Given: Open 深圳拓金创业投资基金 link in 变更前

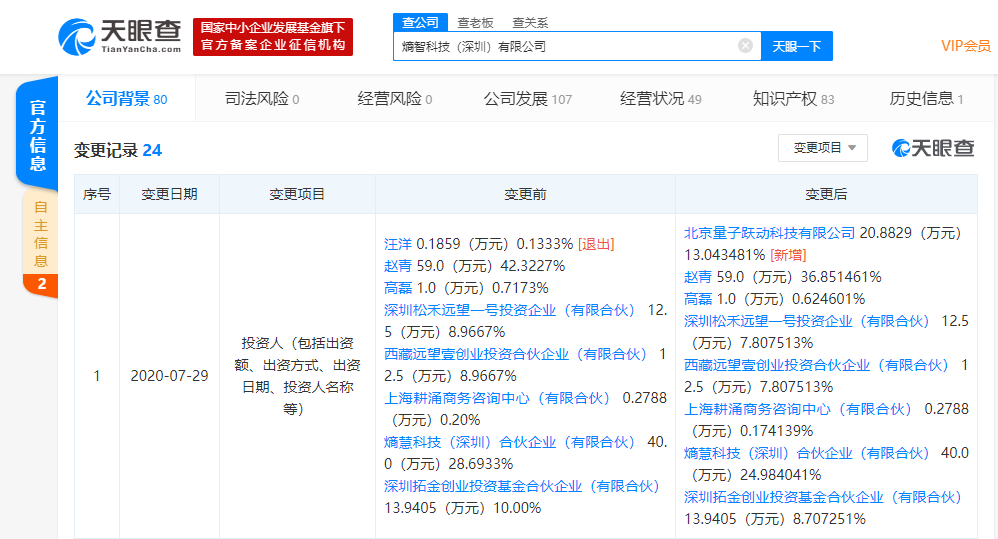Looking at the screenshot, I should click(522, 486).
